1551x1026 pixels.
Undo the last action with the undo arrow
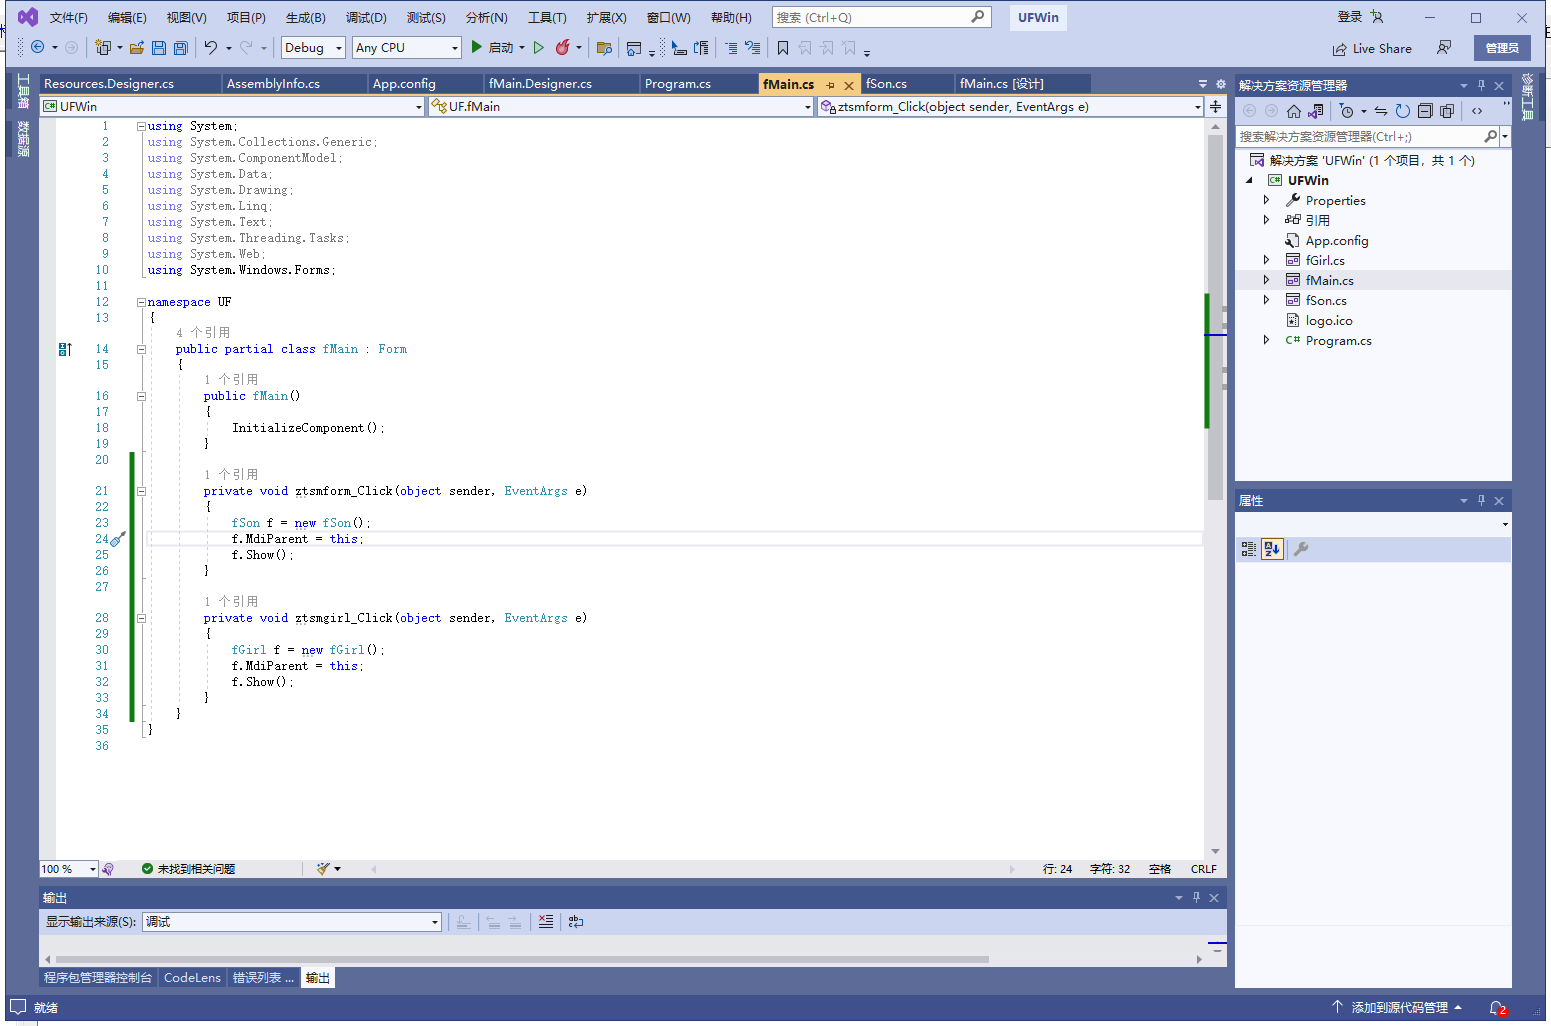click(x=211, y=47)
